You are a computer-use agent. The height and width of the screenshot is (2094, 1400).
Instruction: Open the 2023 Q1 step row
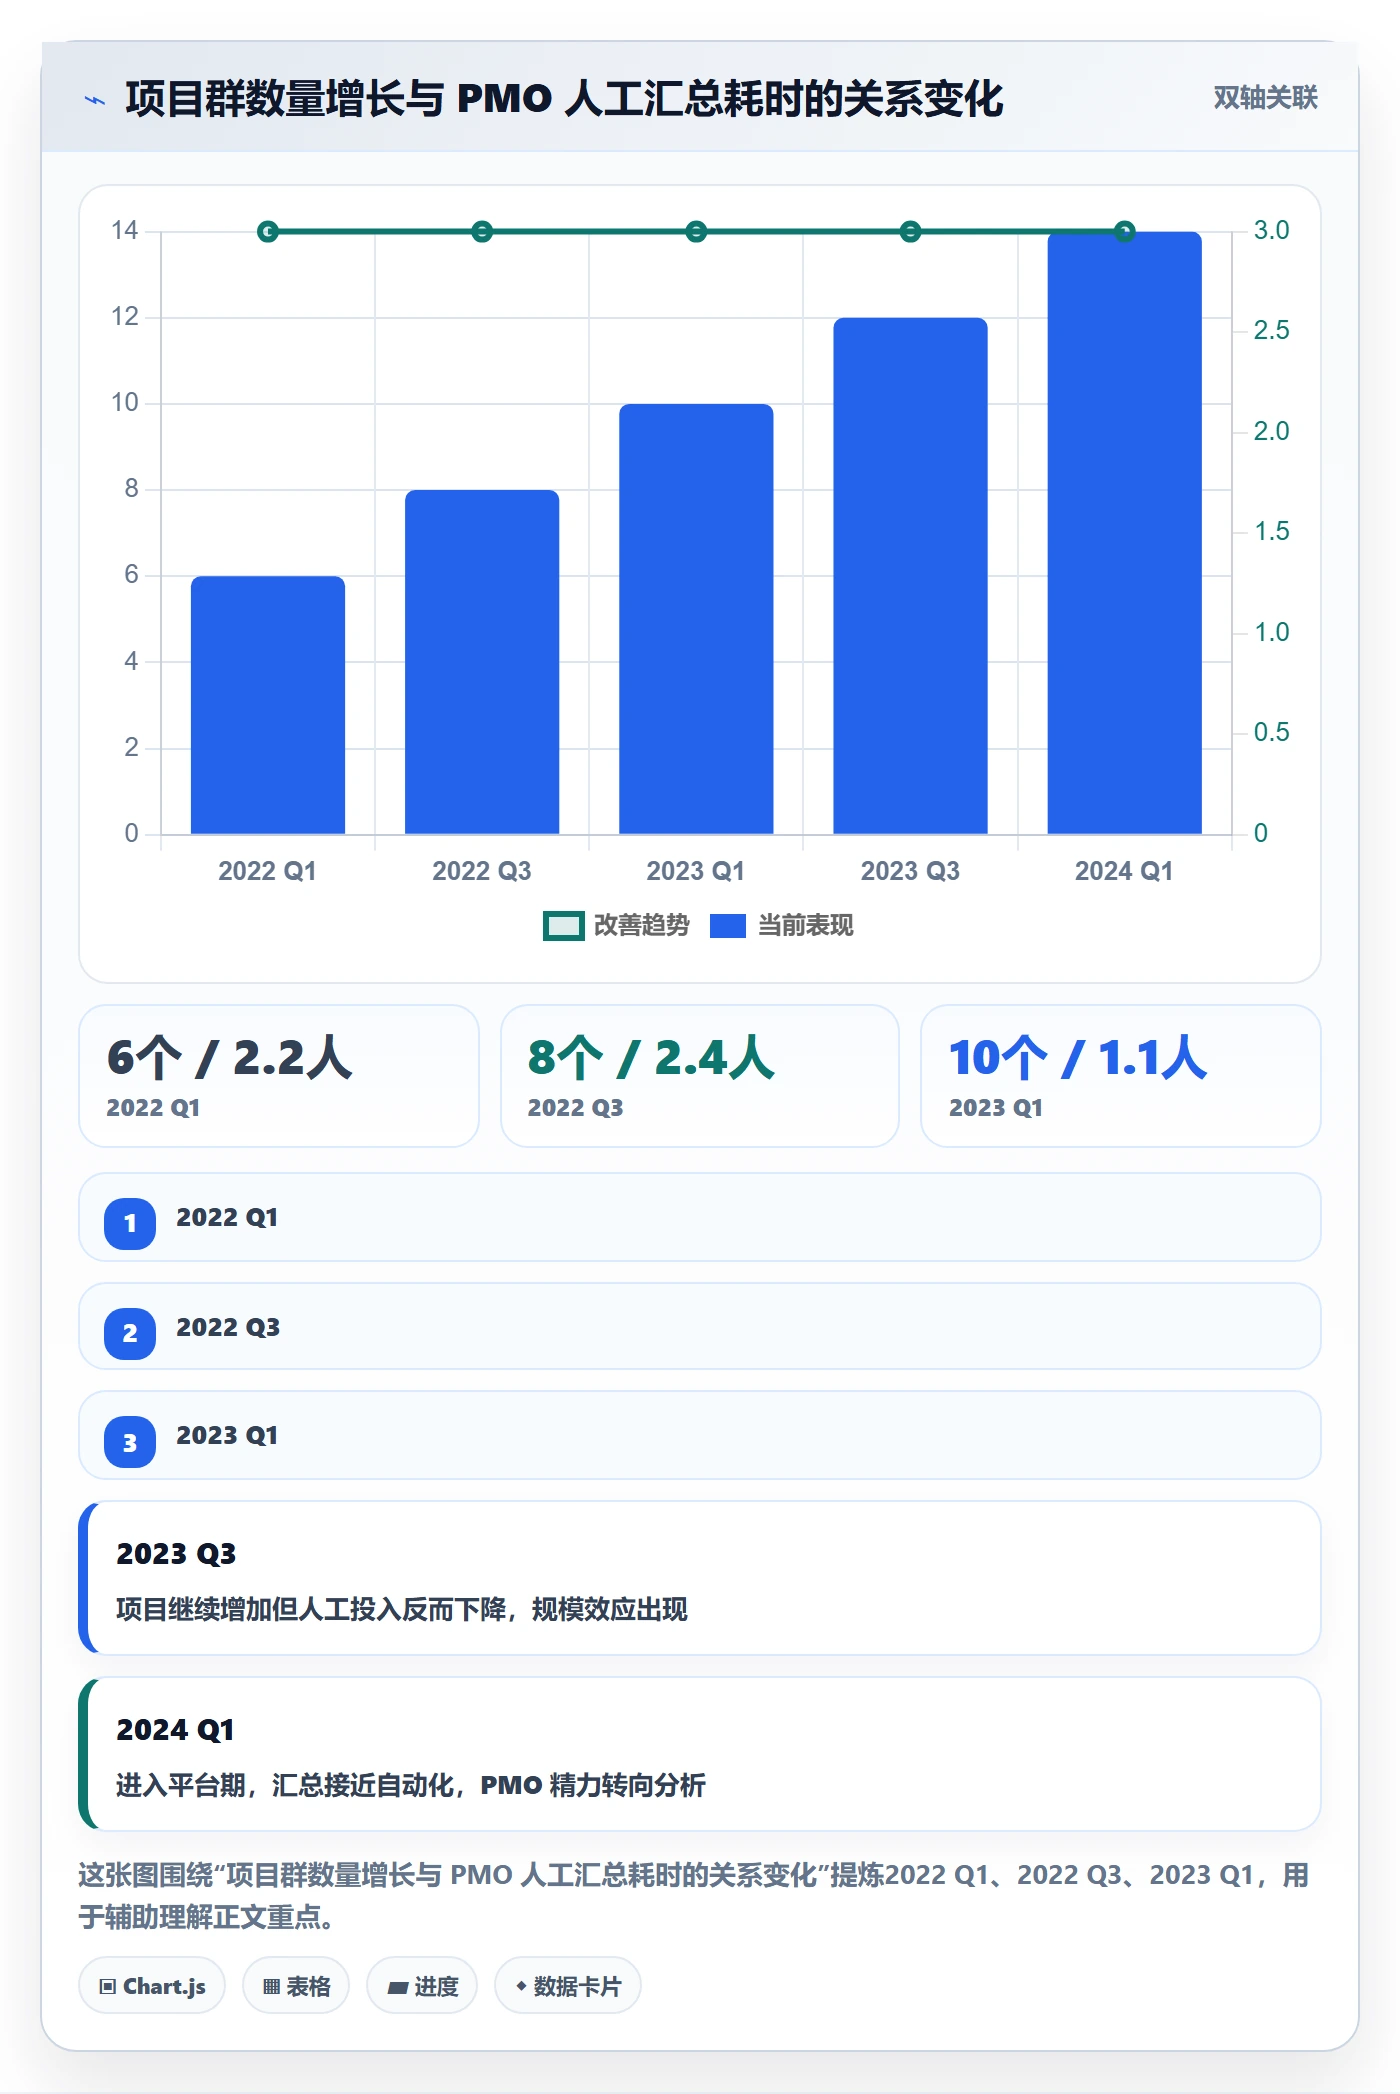point(700,1436)
